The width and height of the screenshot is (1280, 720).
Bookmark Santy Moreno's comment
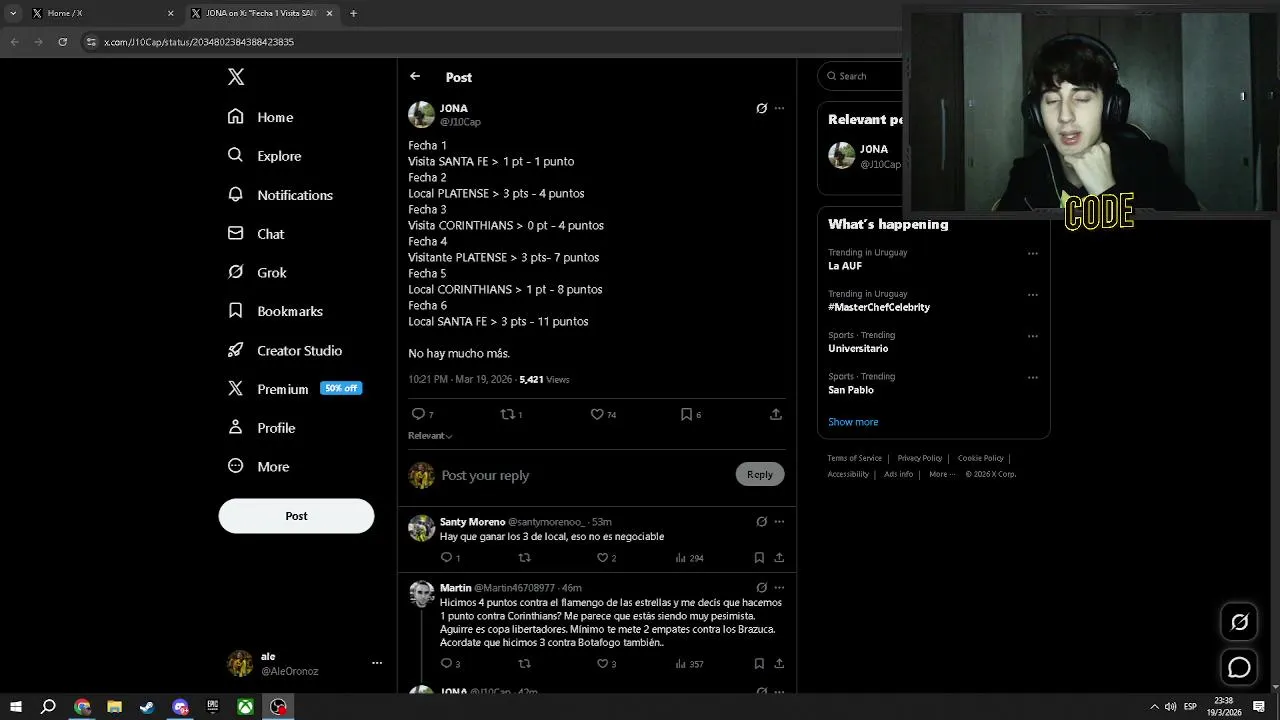759,558
